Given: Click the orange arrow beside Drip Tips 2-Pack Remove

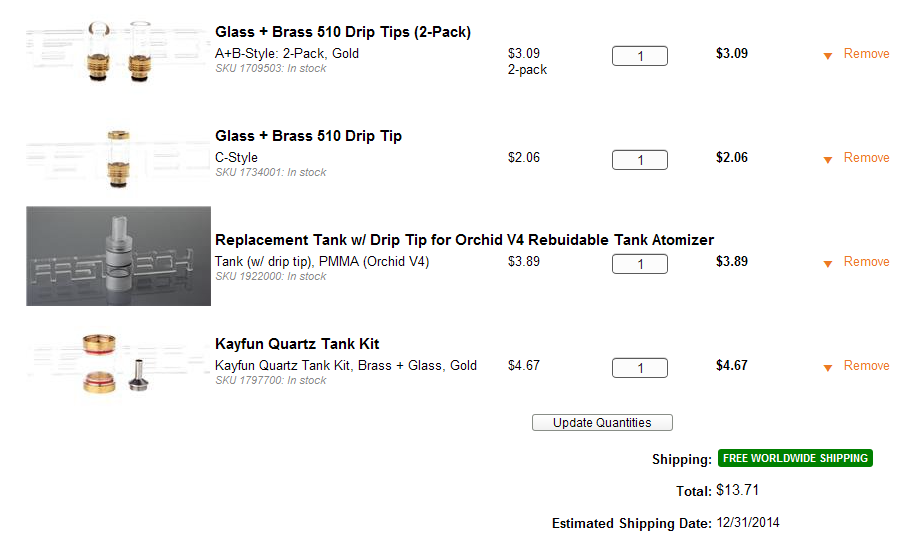Looking at the screenshot, I should pyautogui.click(x=828, y=56).
